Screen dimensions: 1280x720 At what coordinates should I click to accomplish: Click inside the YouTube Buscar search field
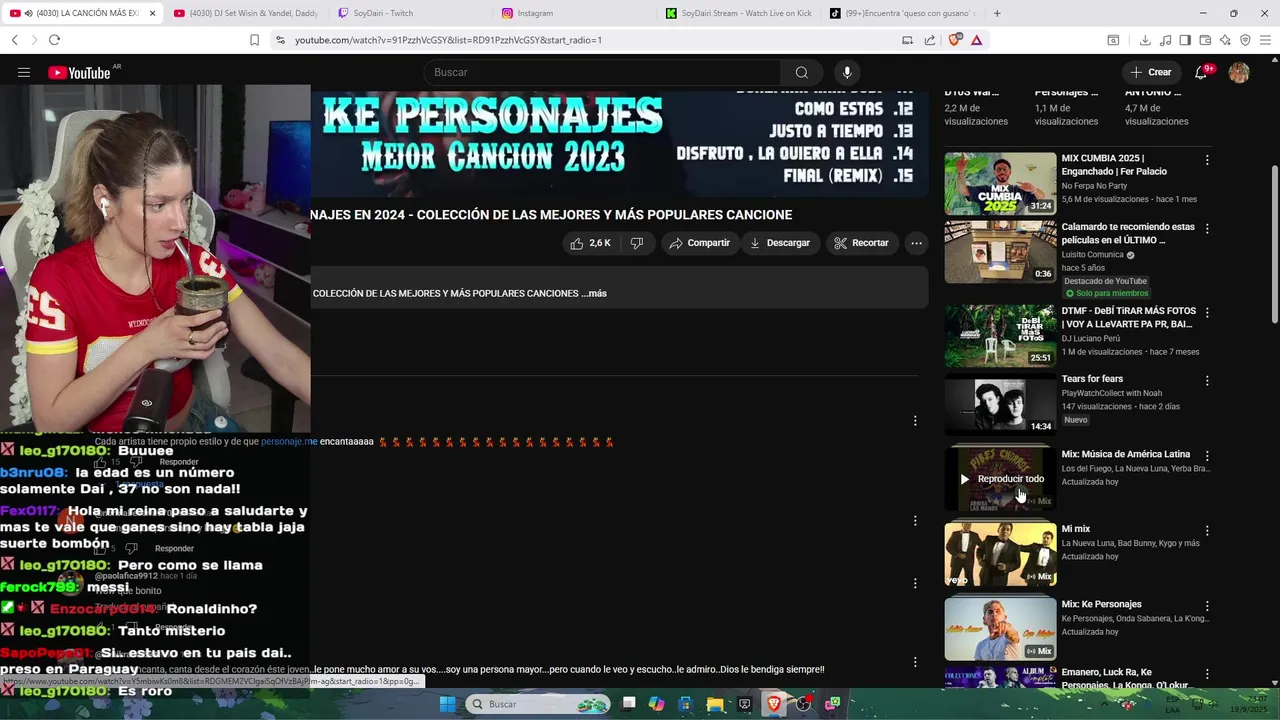click(x=602, y=72)
